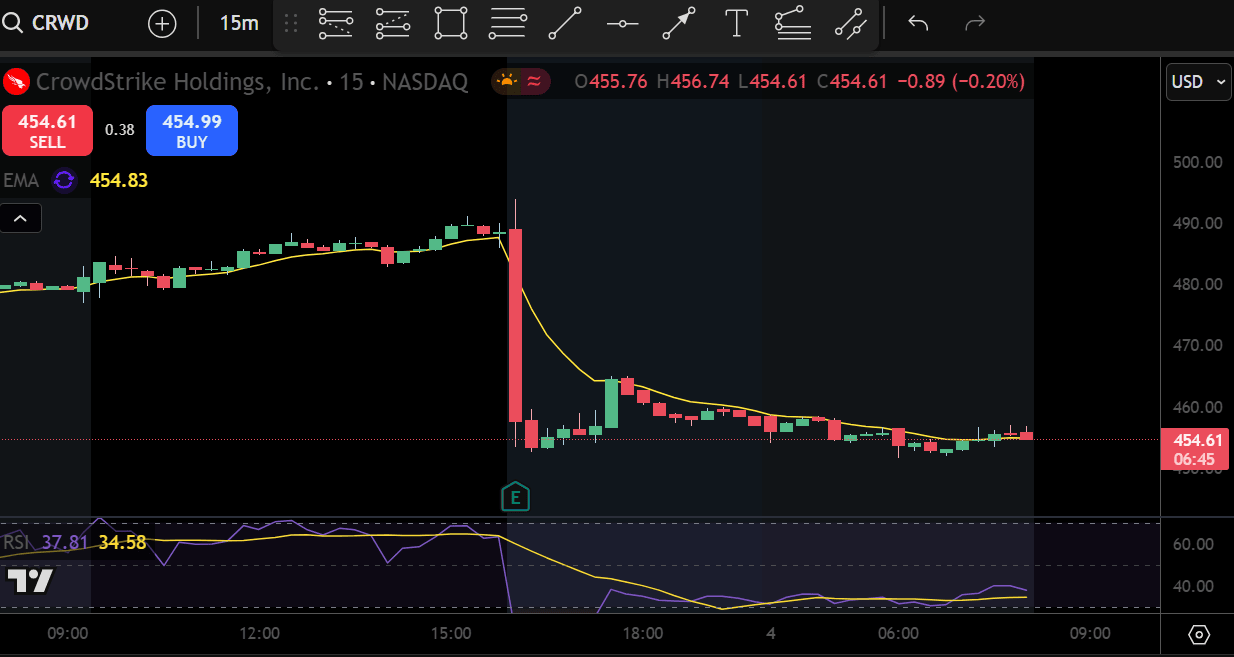
Task: Click the 0.38 spread value
Action: pyautogui.click(x=120, y=130)
